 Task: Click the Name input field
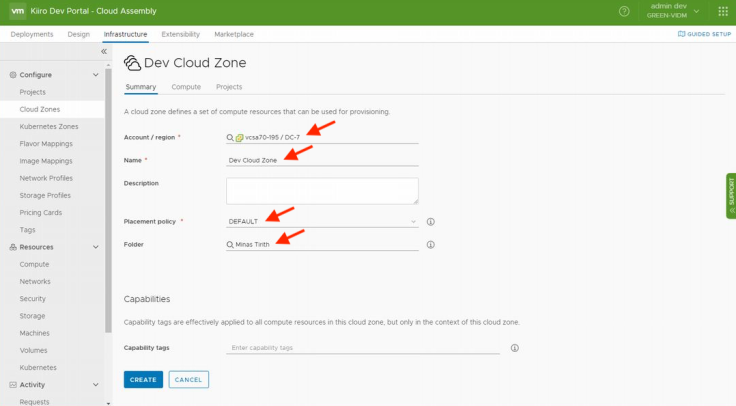[x=322, y=160]
